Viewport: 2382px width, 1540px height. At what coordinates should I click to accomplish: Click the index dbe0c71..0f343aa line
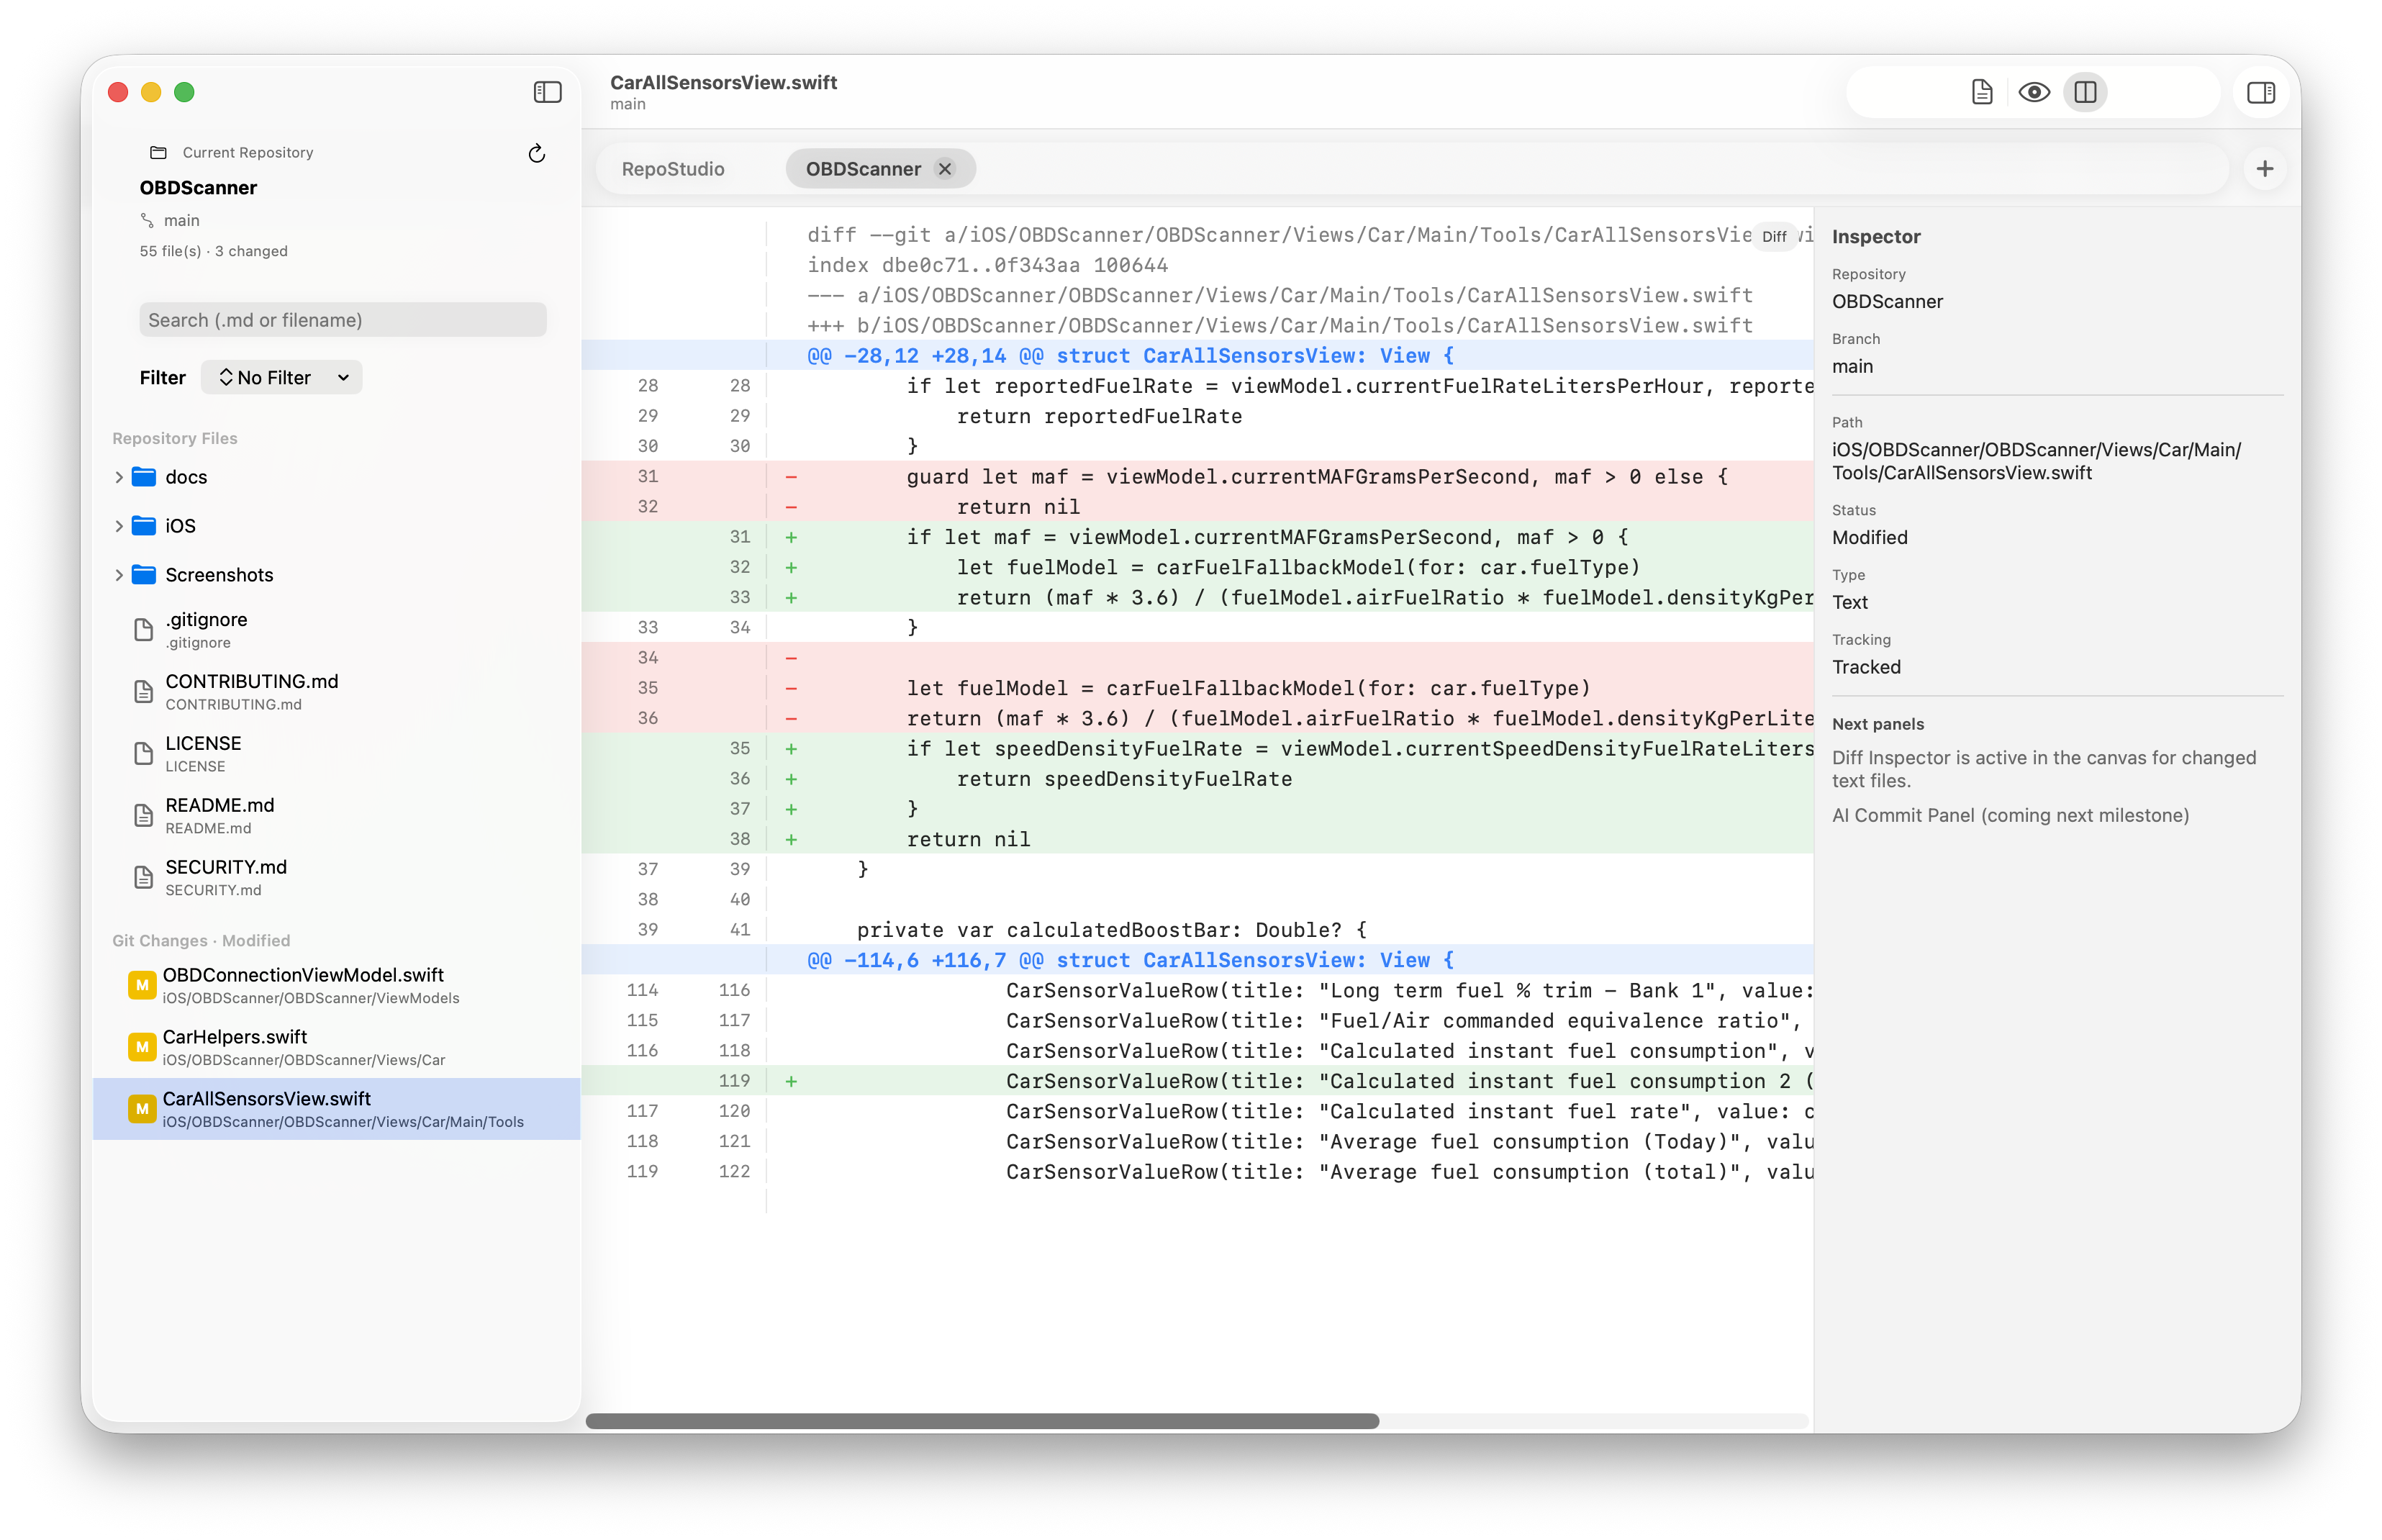(x=987, y=265)
